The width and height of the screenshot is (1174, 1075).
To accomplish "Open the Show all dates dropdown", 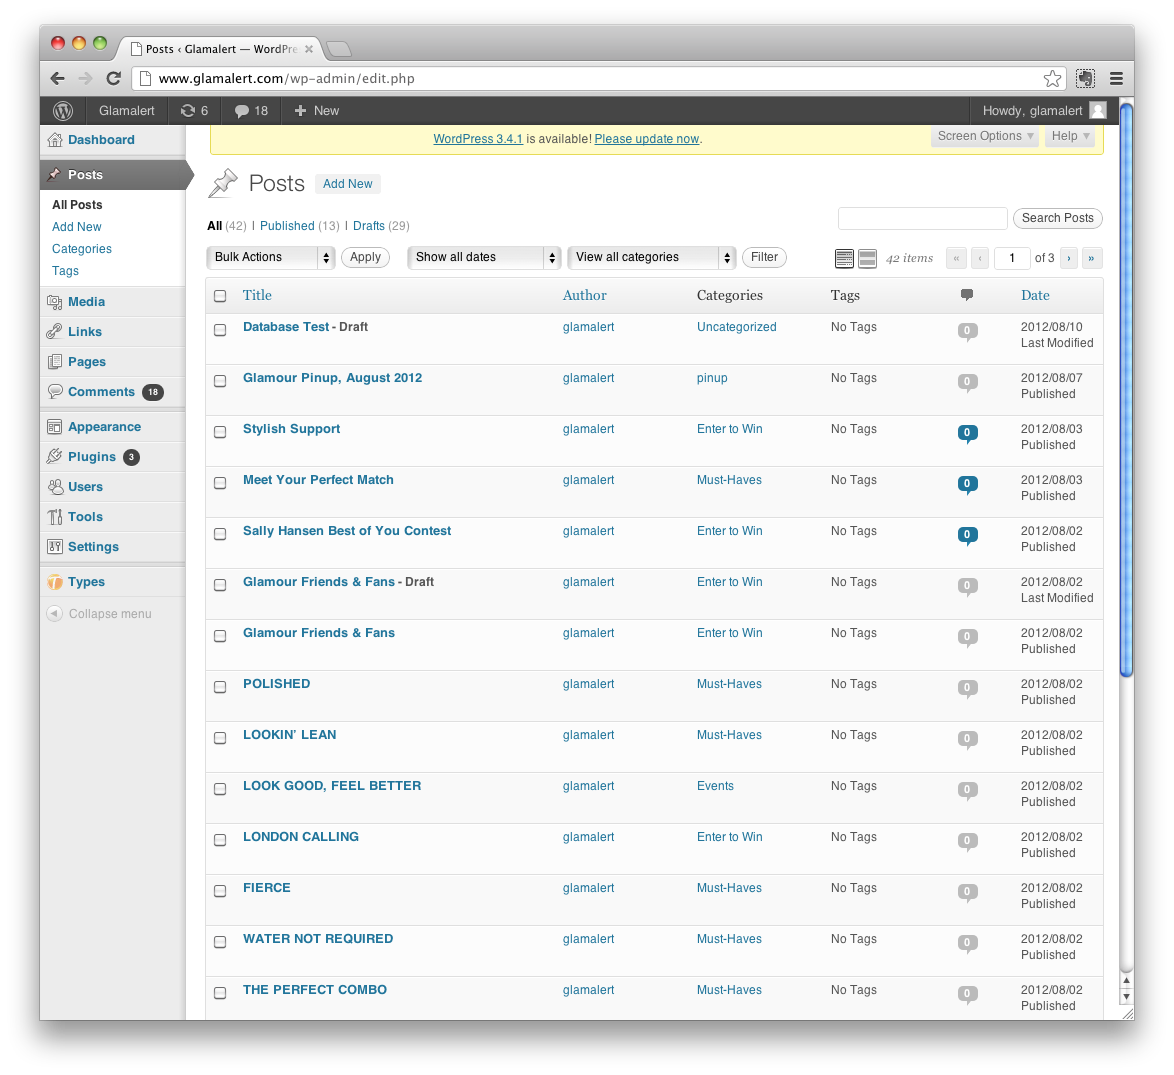I will [x=484, y=258].
